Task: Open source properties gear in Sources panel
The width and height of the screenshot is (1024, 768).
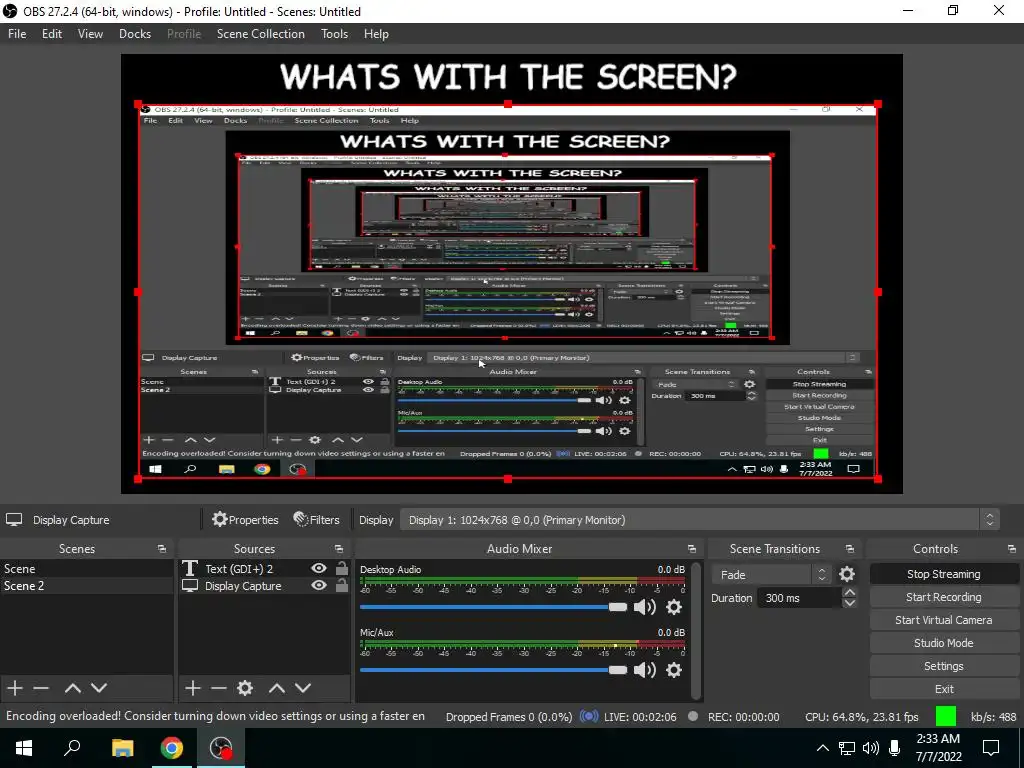Action: pyautogui.click(x=245, y=688)
